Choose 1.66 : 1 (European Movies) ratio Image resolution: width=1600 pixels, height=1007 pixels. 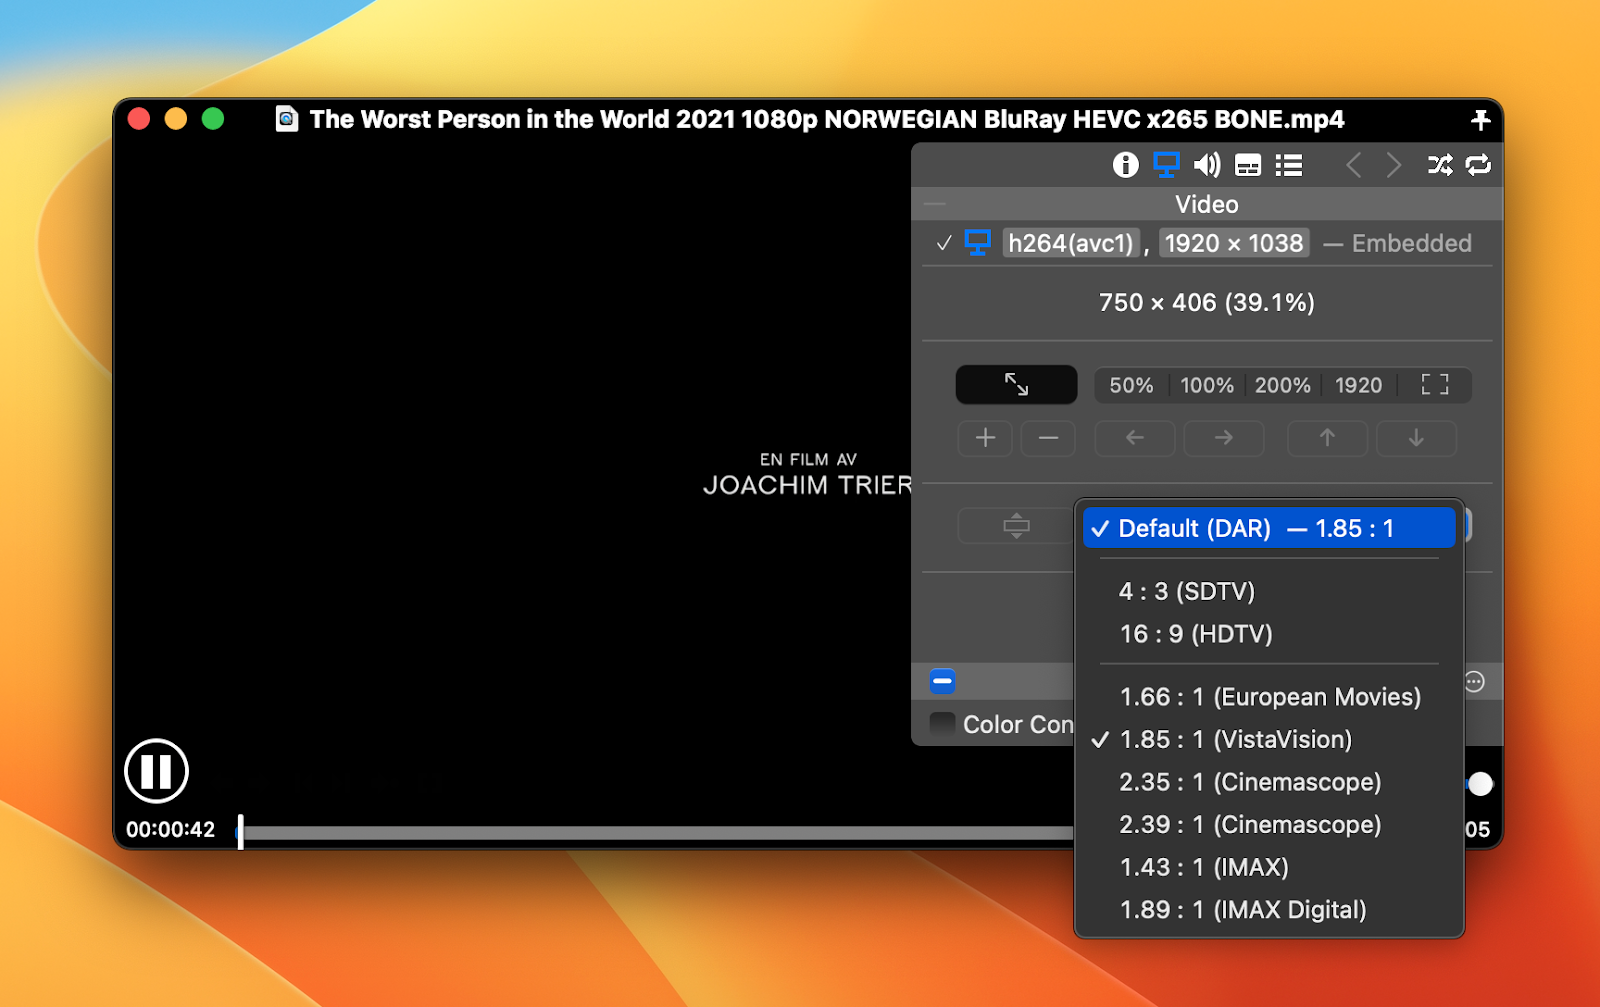pos(1269,697)
